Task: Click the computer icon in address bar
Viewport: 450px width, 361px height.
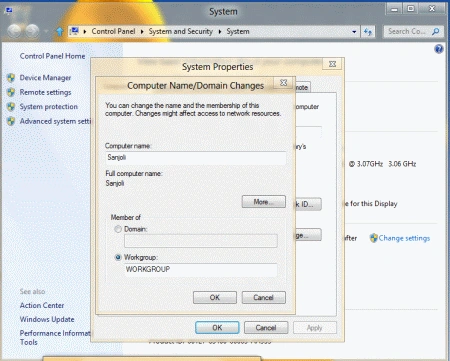Action: [x=75, y=31]
